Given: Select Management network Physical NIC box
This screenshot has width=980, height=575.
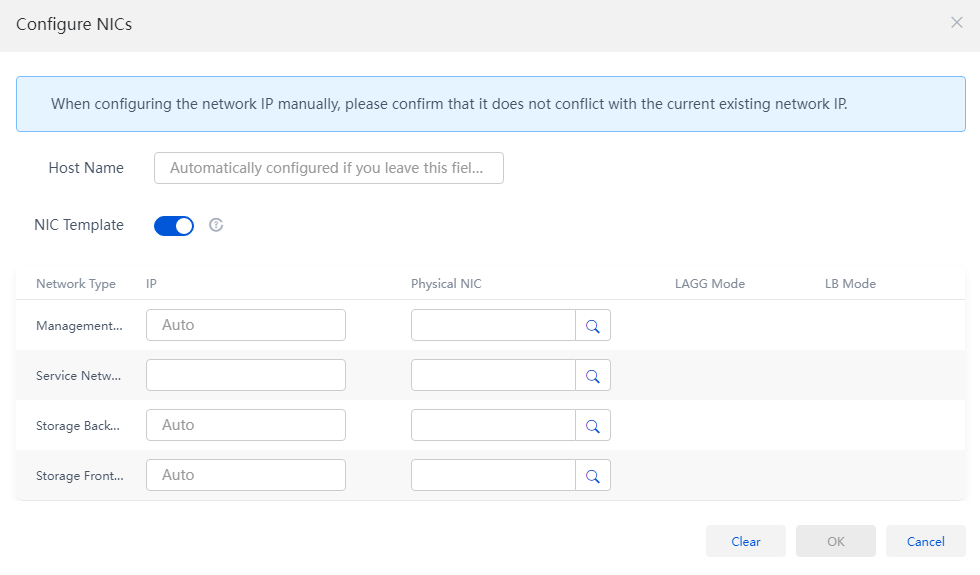Looking at the screenshot, I should tap(493, 325).
